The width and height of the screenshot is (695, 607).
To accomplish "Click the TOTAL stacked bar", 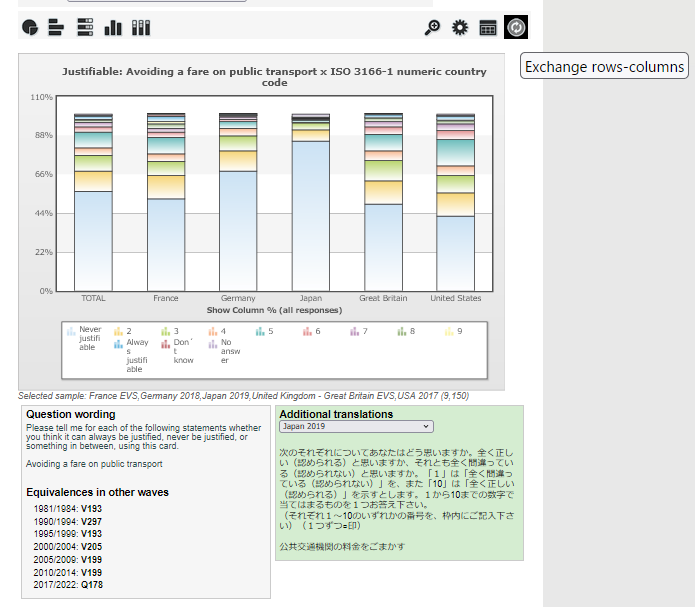I will [94, 202].
